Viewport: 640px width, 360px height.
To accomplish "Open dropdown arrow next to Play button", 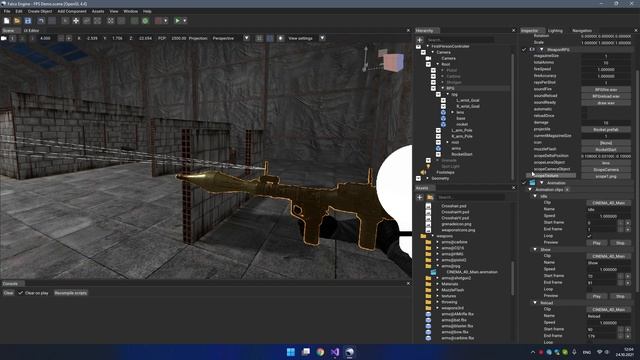I will 185,20.
